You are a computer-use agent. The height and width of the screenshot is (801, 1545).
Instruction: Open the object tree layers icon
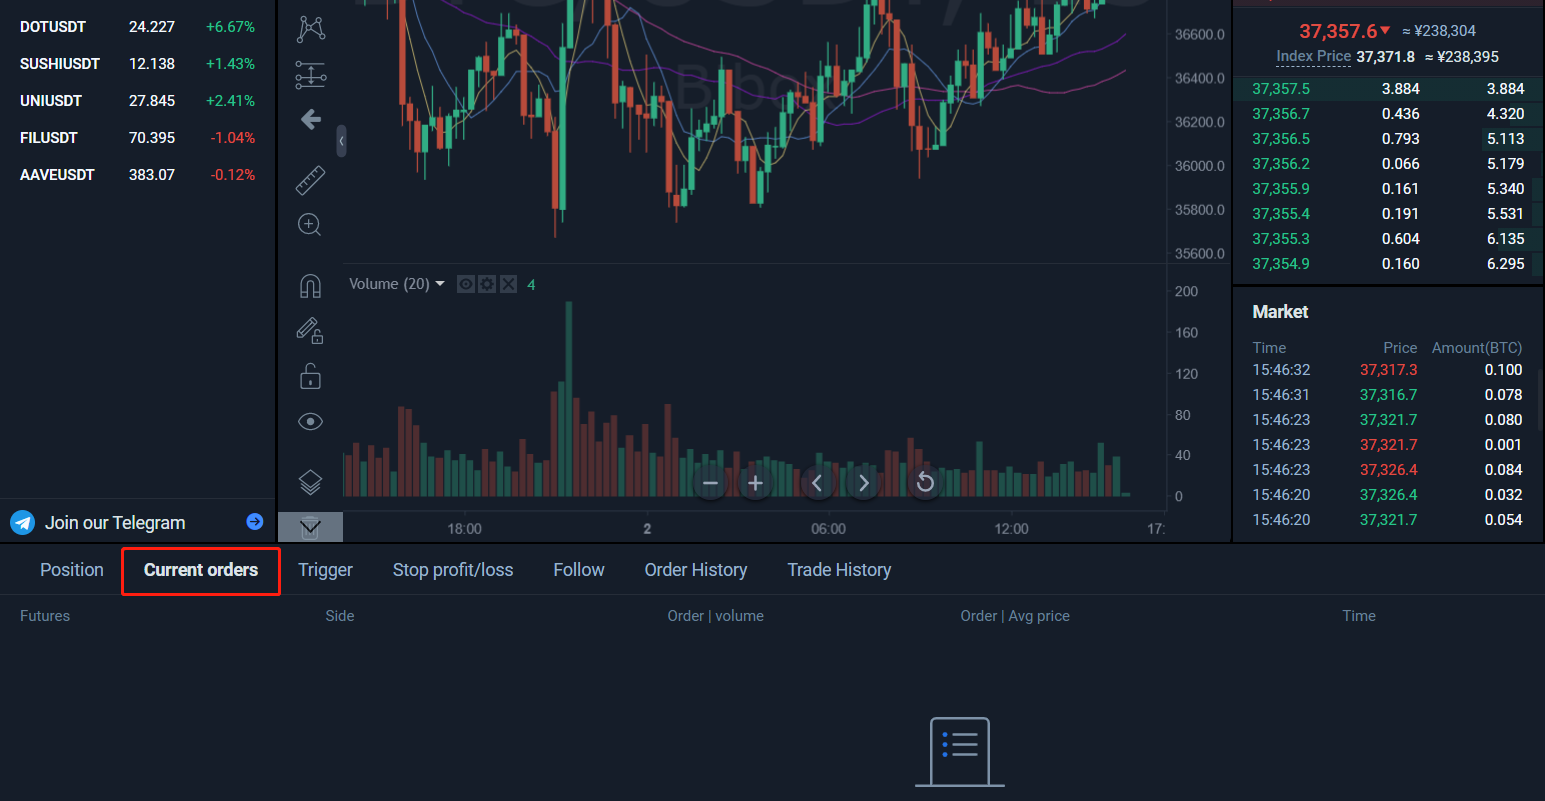coord(310,482)
